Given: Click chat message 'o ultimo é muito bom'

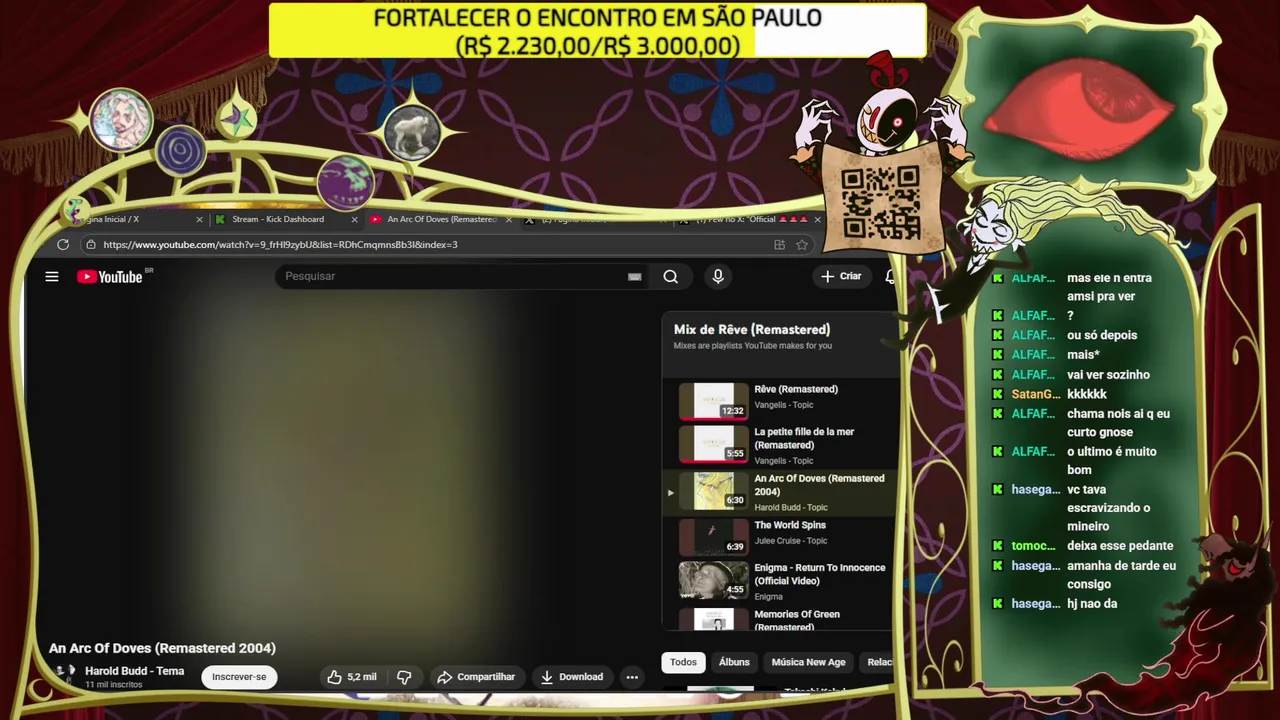Looking at the screenshot, I should (1111, 460).
